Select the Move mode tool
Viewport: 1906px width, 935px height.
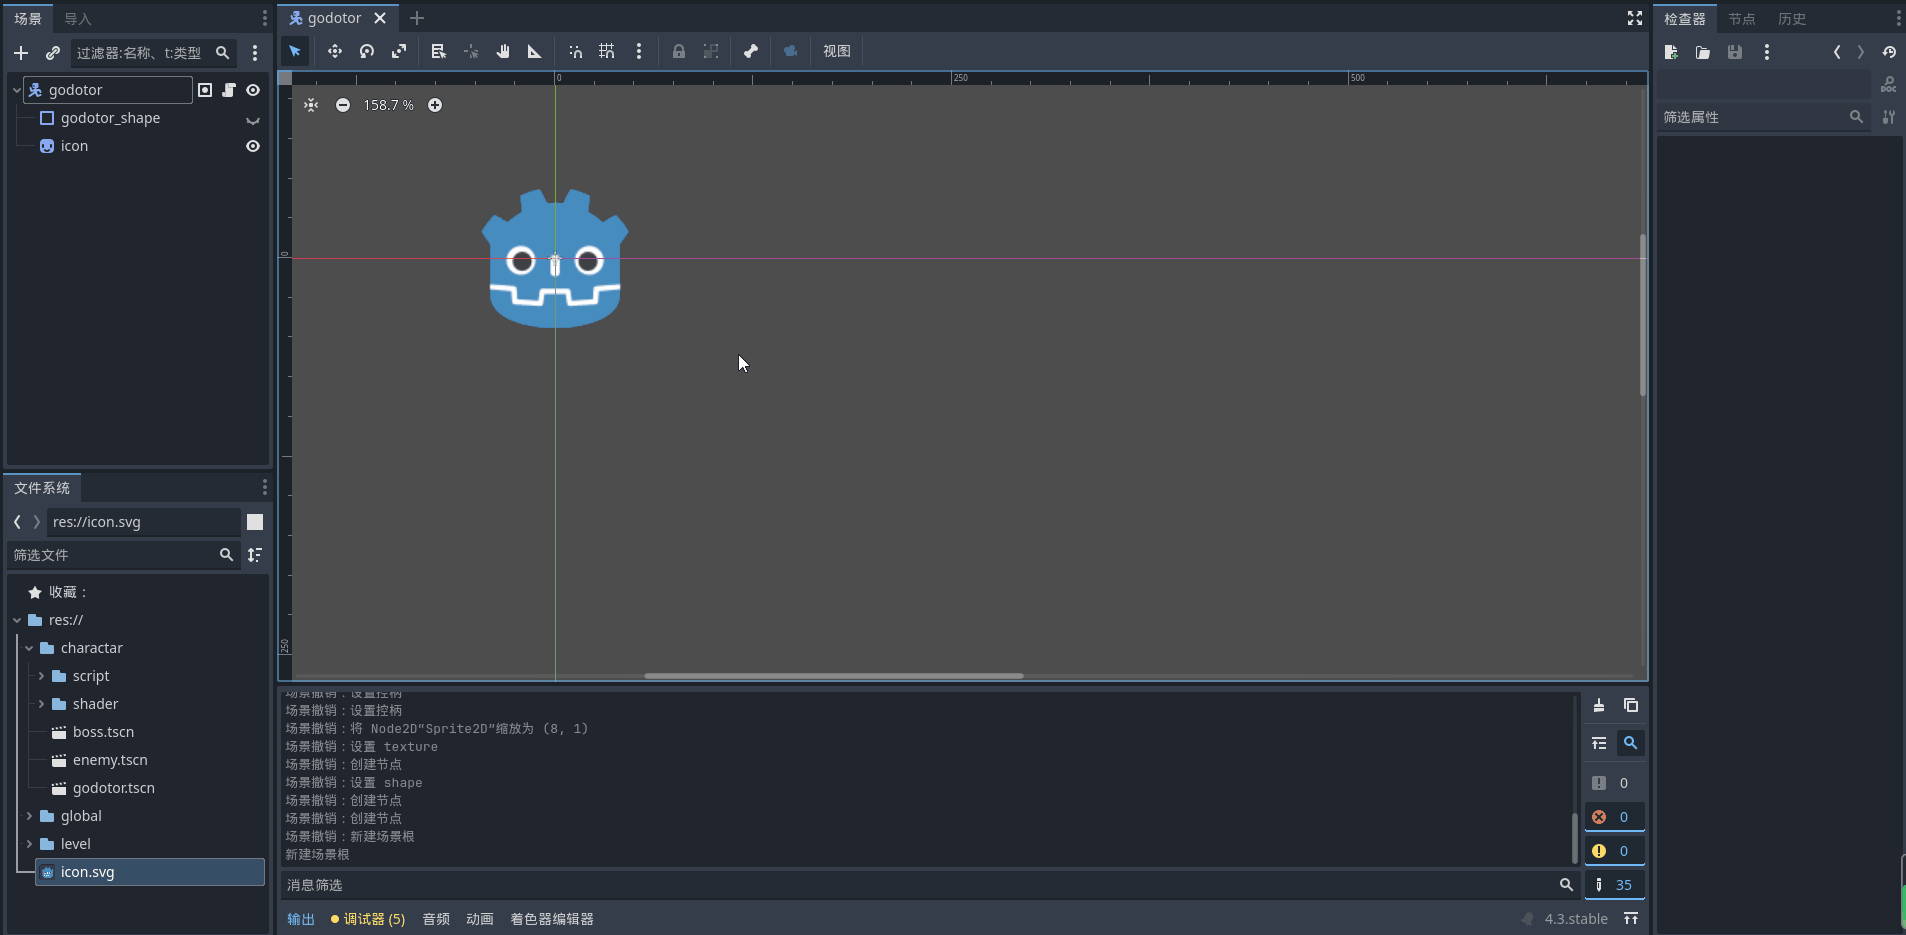(335, 51)
